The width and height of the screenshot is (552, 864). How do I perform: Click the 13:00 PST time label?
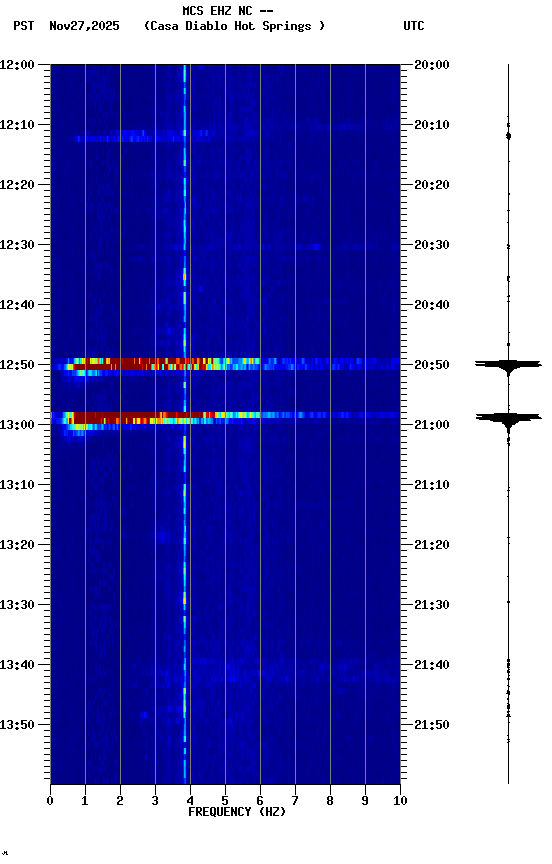(x=17, y=425)
